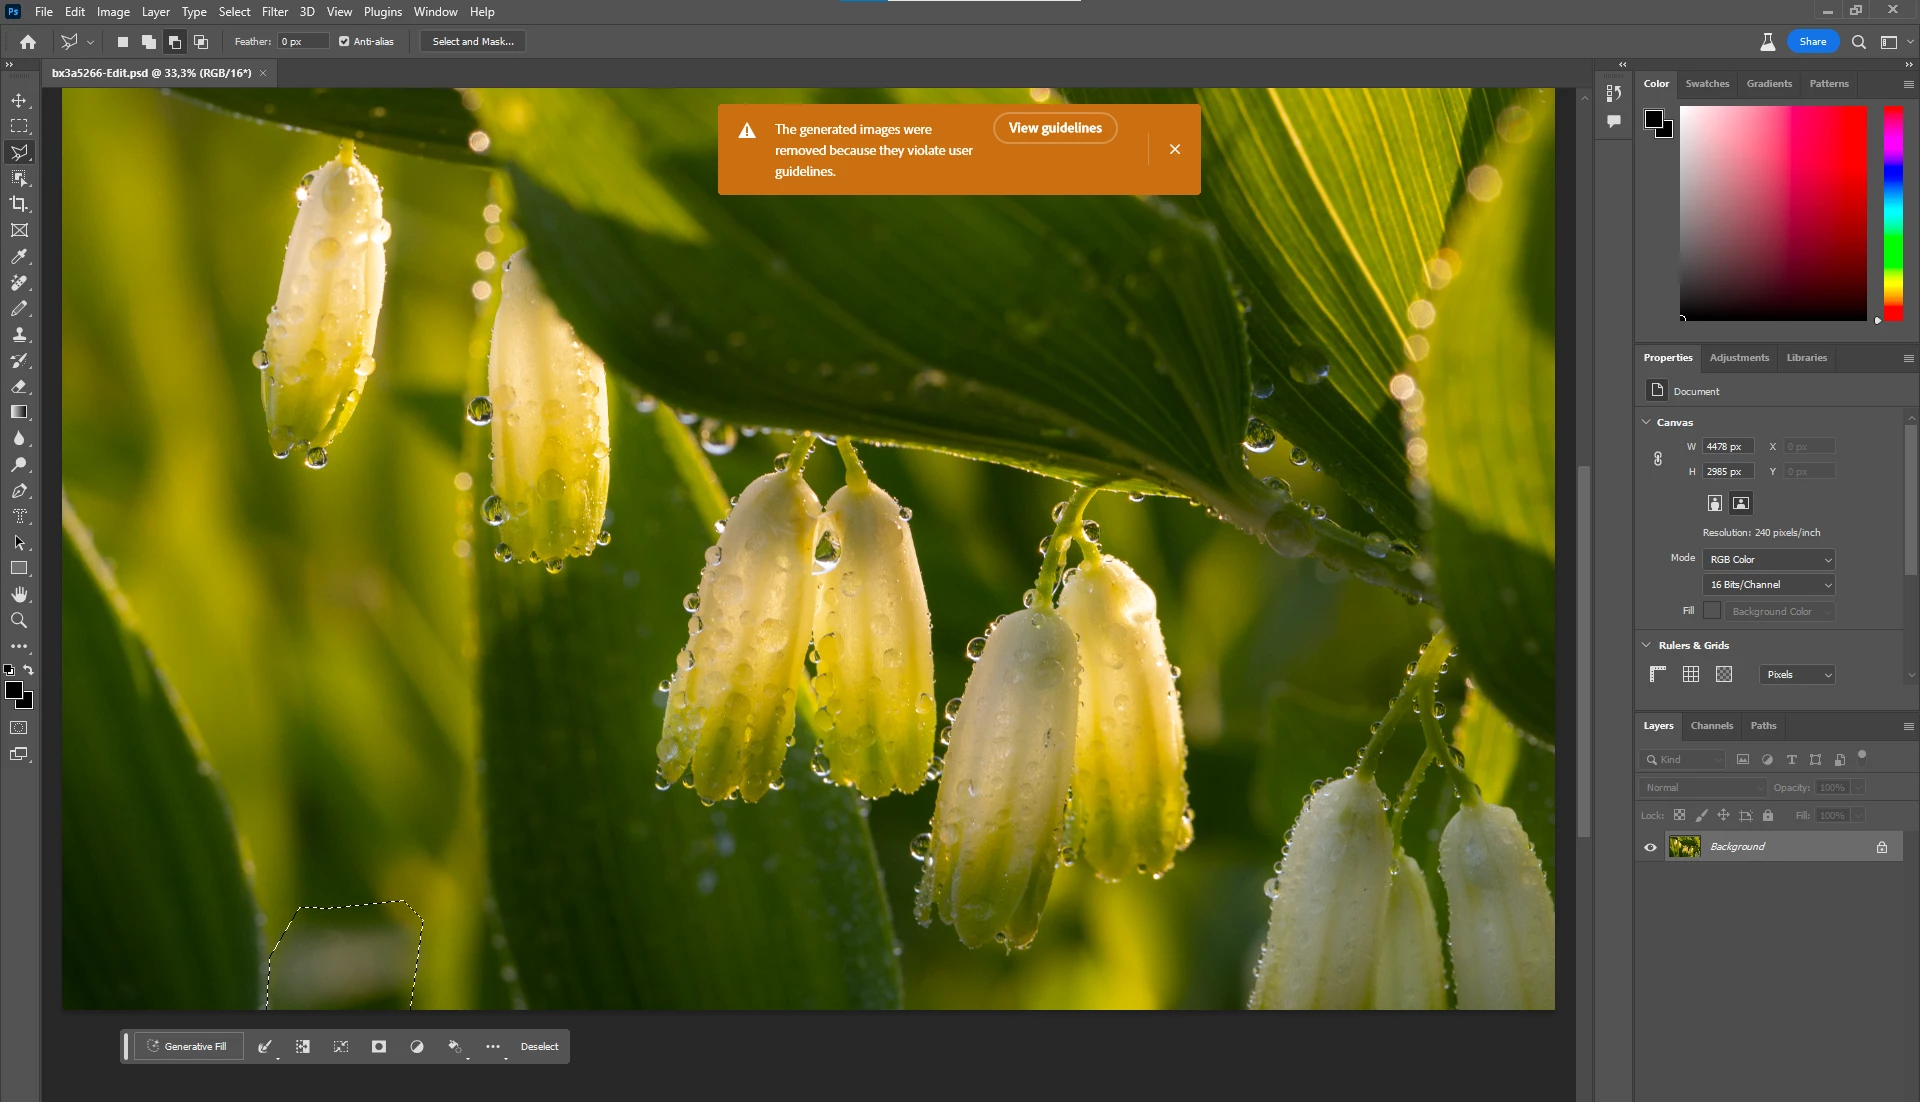Image resolution: width=1920 pixels, height=1102 pixels.
Task: Hide the Background layer visibility
Action: [x=1650, y=847]
